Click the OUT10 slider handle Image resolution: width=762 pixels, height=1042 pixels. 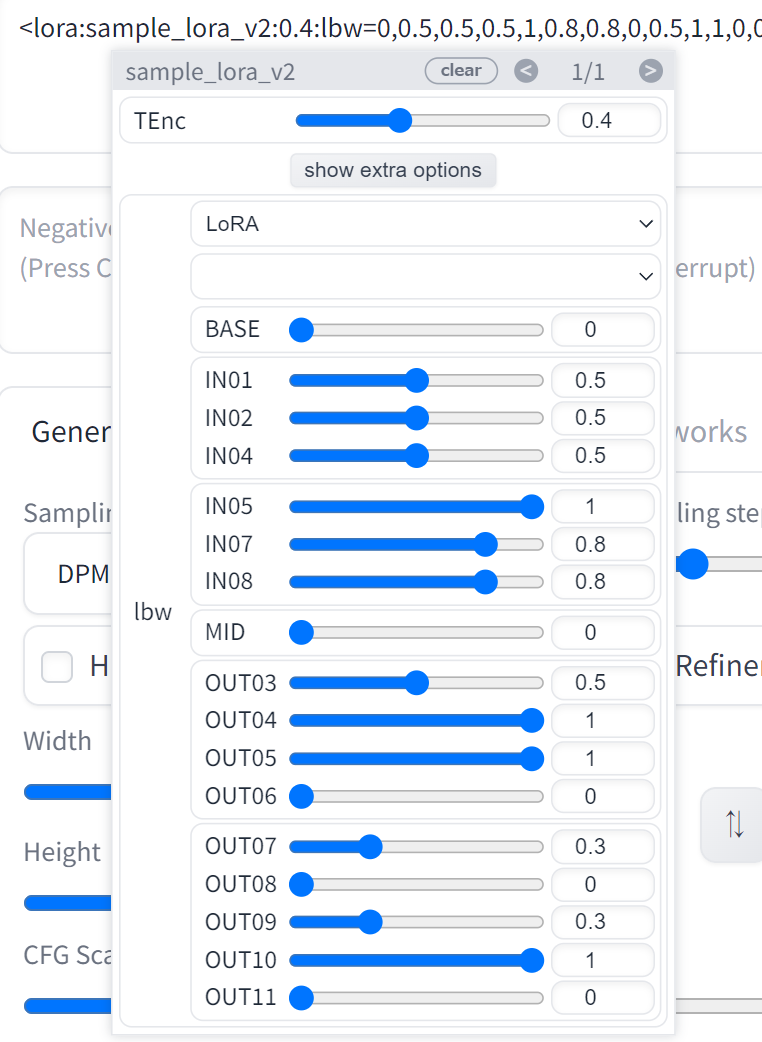[x=532, y=961]
